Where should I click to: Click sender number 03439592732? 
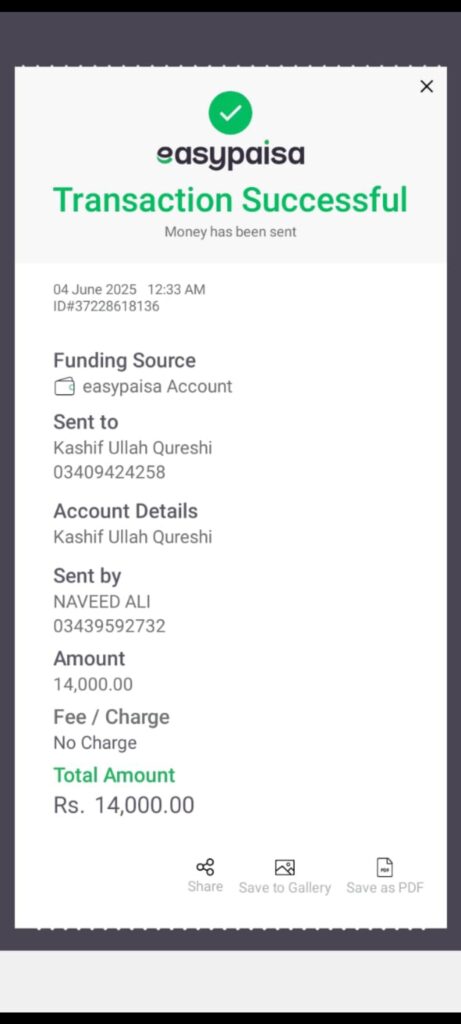(109, 626)
